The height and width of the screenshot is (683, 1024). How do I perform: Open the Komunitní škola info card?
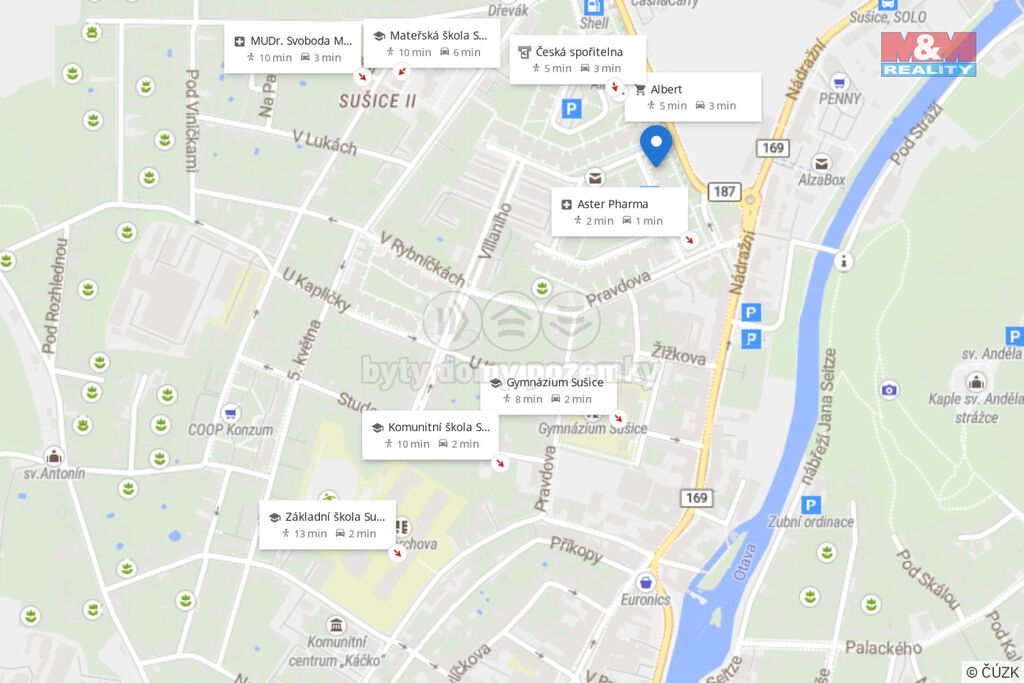coord(430,435)
